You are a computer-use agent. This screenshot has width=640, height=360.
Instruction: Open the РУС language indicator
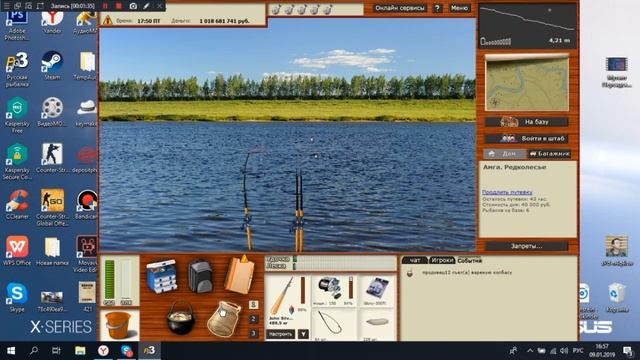(x=578, y=351)
